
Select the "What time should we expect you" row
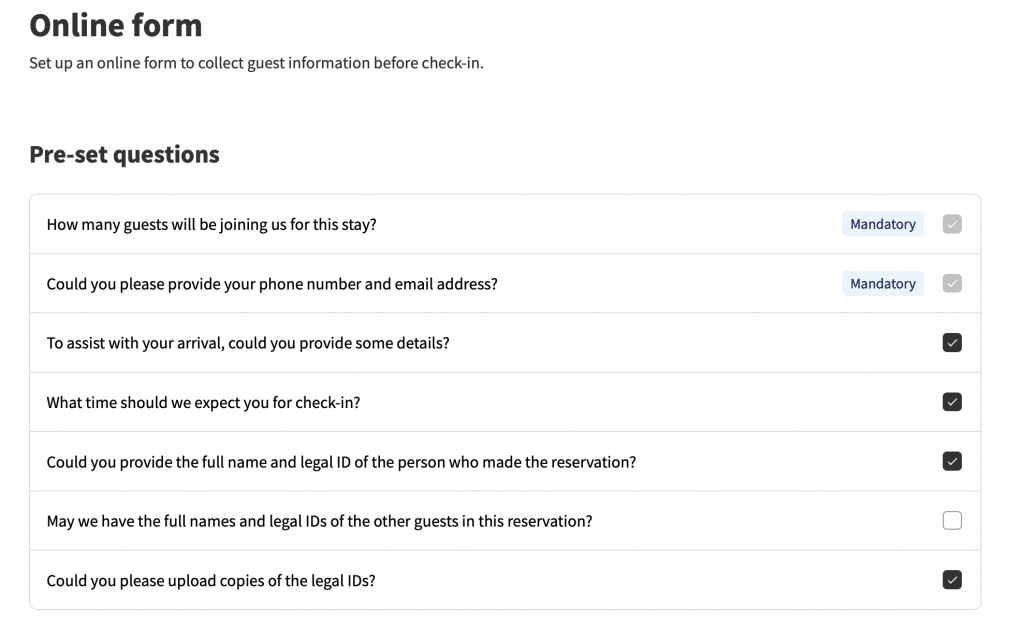[505, 402]
